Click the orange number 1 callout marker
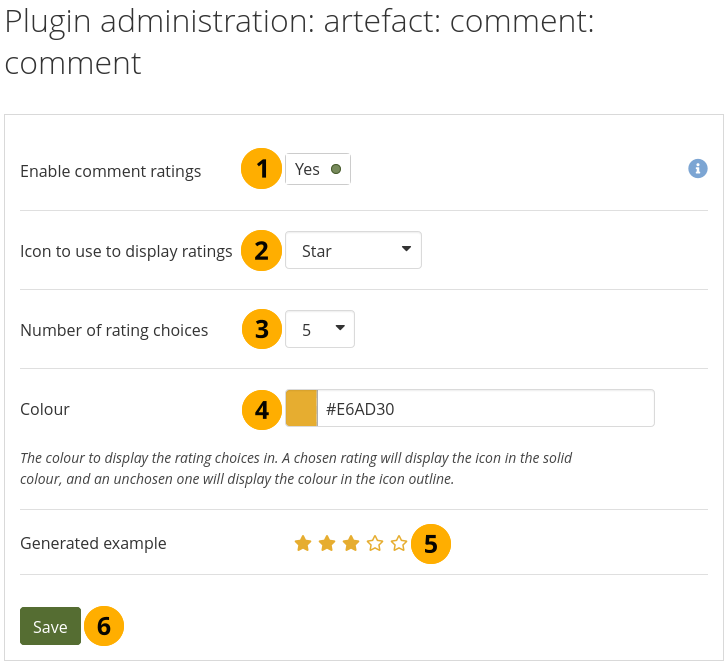This screenshot has width=727, height=664. point(262,169)
